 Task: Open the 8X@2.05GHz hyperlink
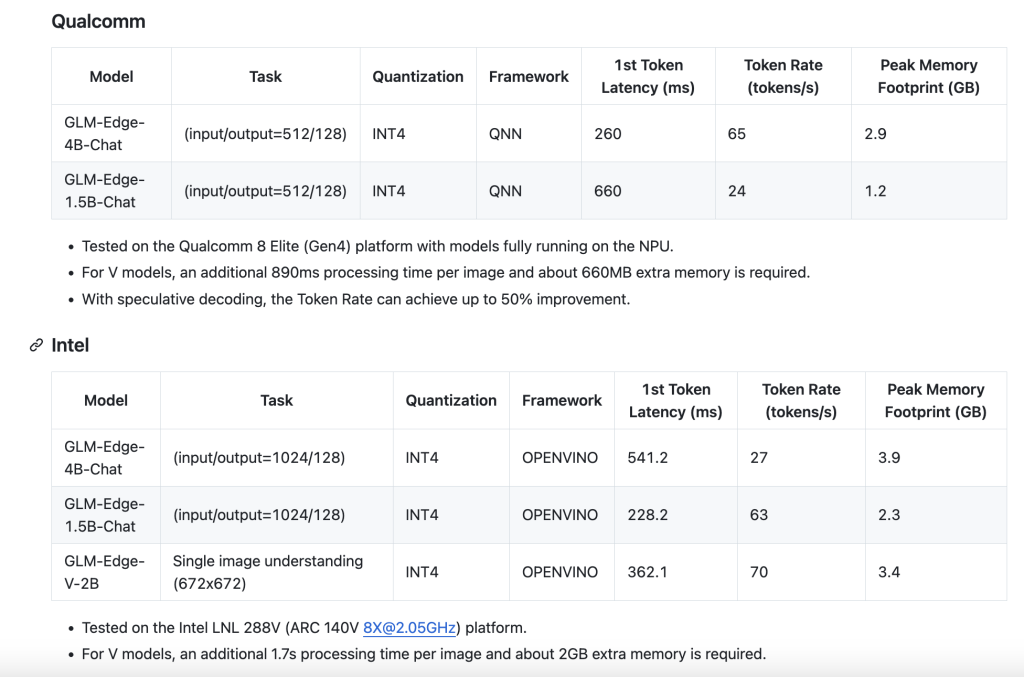pyautogui.click(x=410, y=628)
